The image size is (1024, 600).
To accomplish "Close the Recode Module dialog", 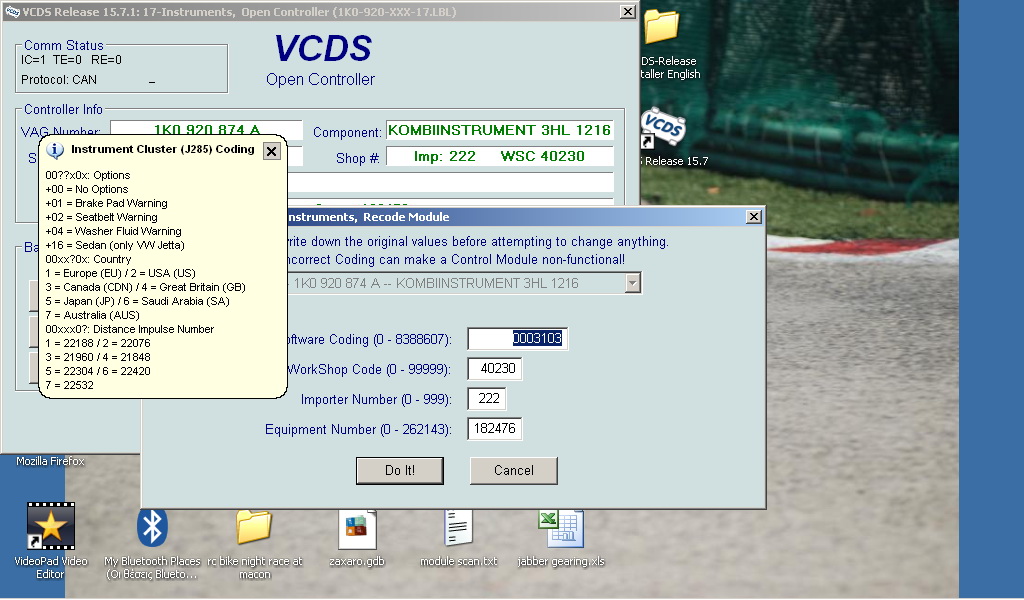I will (x=754, y=217).
